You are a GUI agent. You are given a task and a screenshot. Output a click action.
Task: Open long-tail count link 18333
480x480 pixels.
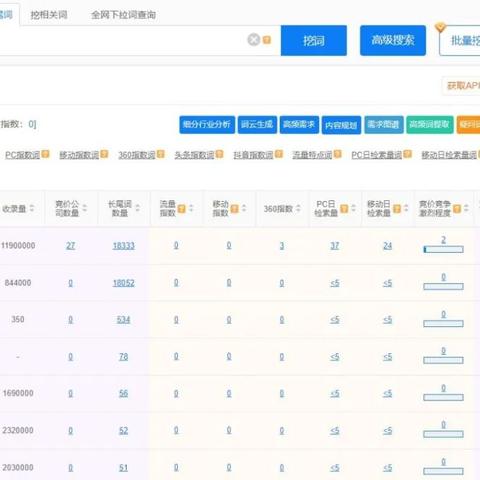[x=123, y=246]
